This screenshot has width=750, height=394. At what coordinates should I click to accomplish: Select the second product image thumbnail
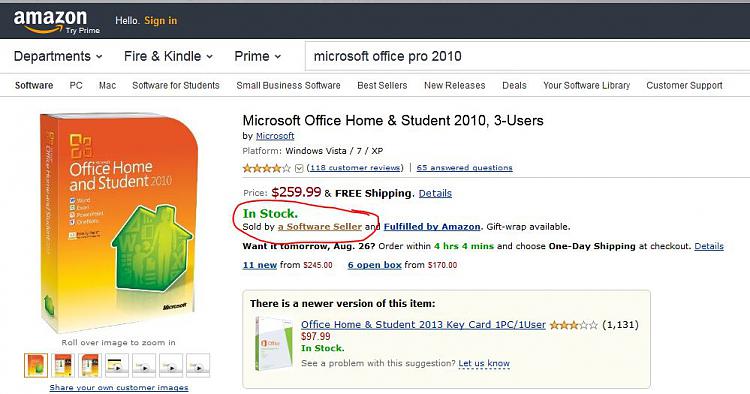click(x=63, y=365)
